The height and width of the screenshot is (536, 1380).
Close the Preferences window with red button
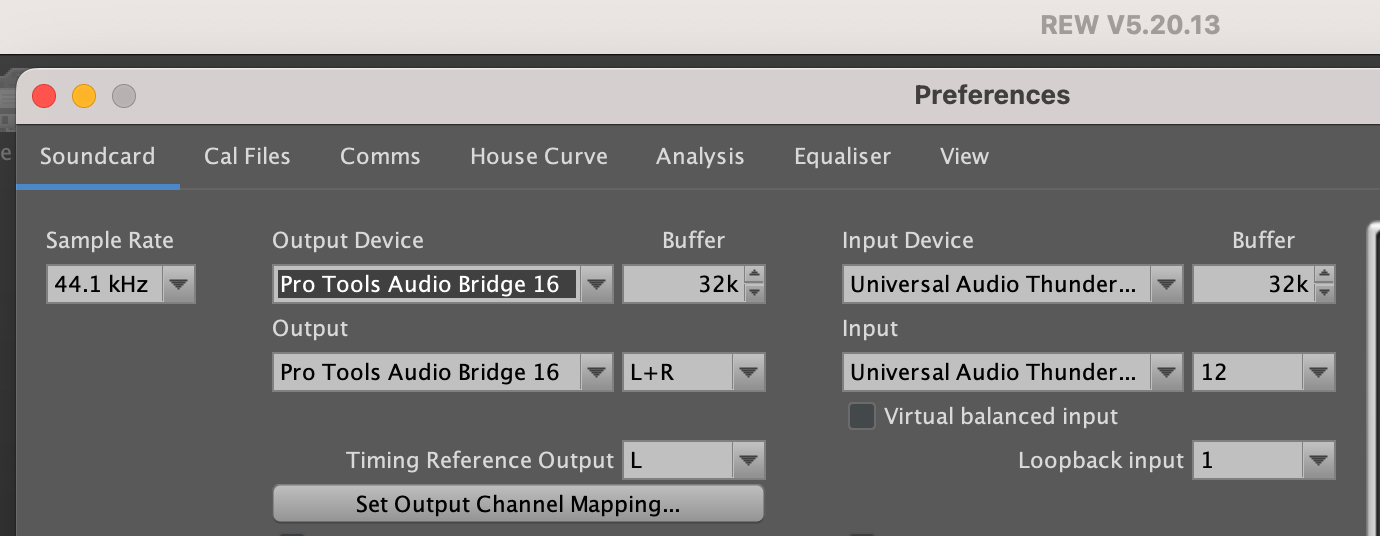click(x=44, y=96)
